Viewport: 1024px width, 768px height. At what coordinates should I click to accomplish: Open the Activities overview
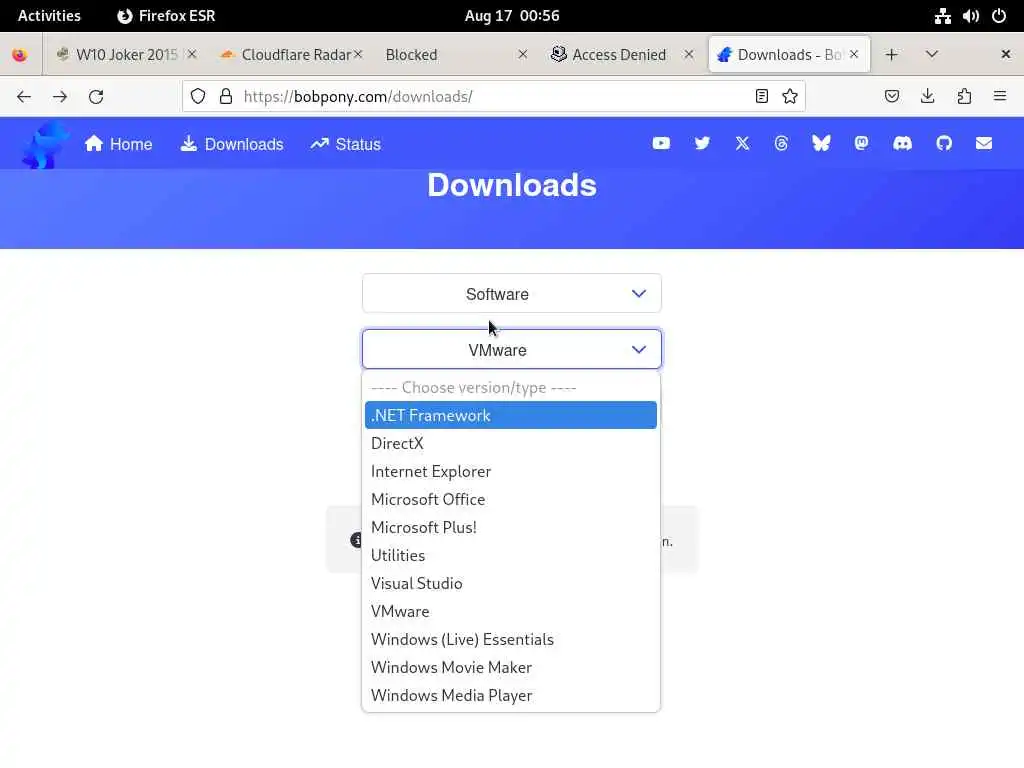click(x=49, y=16)
